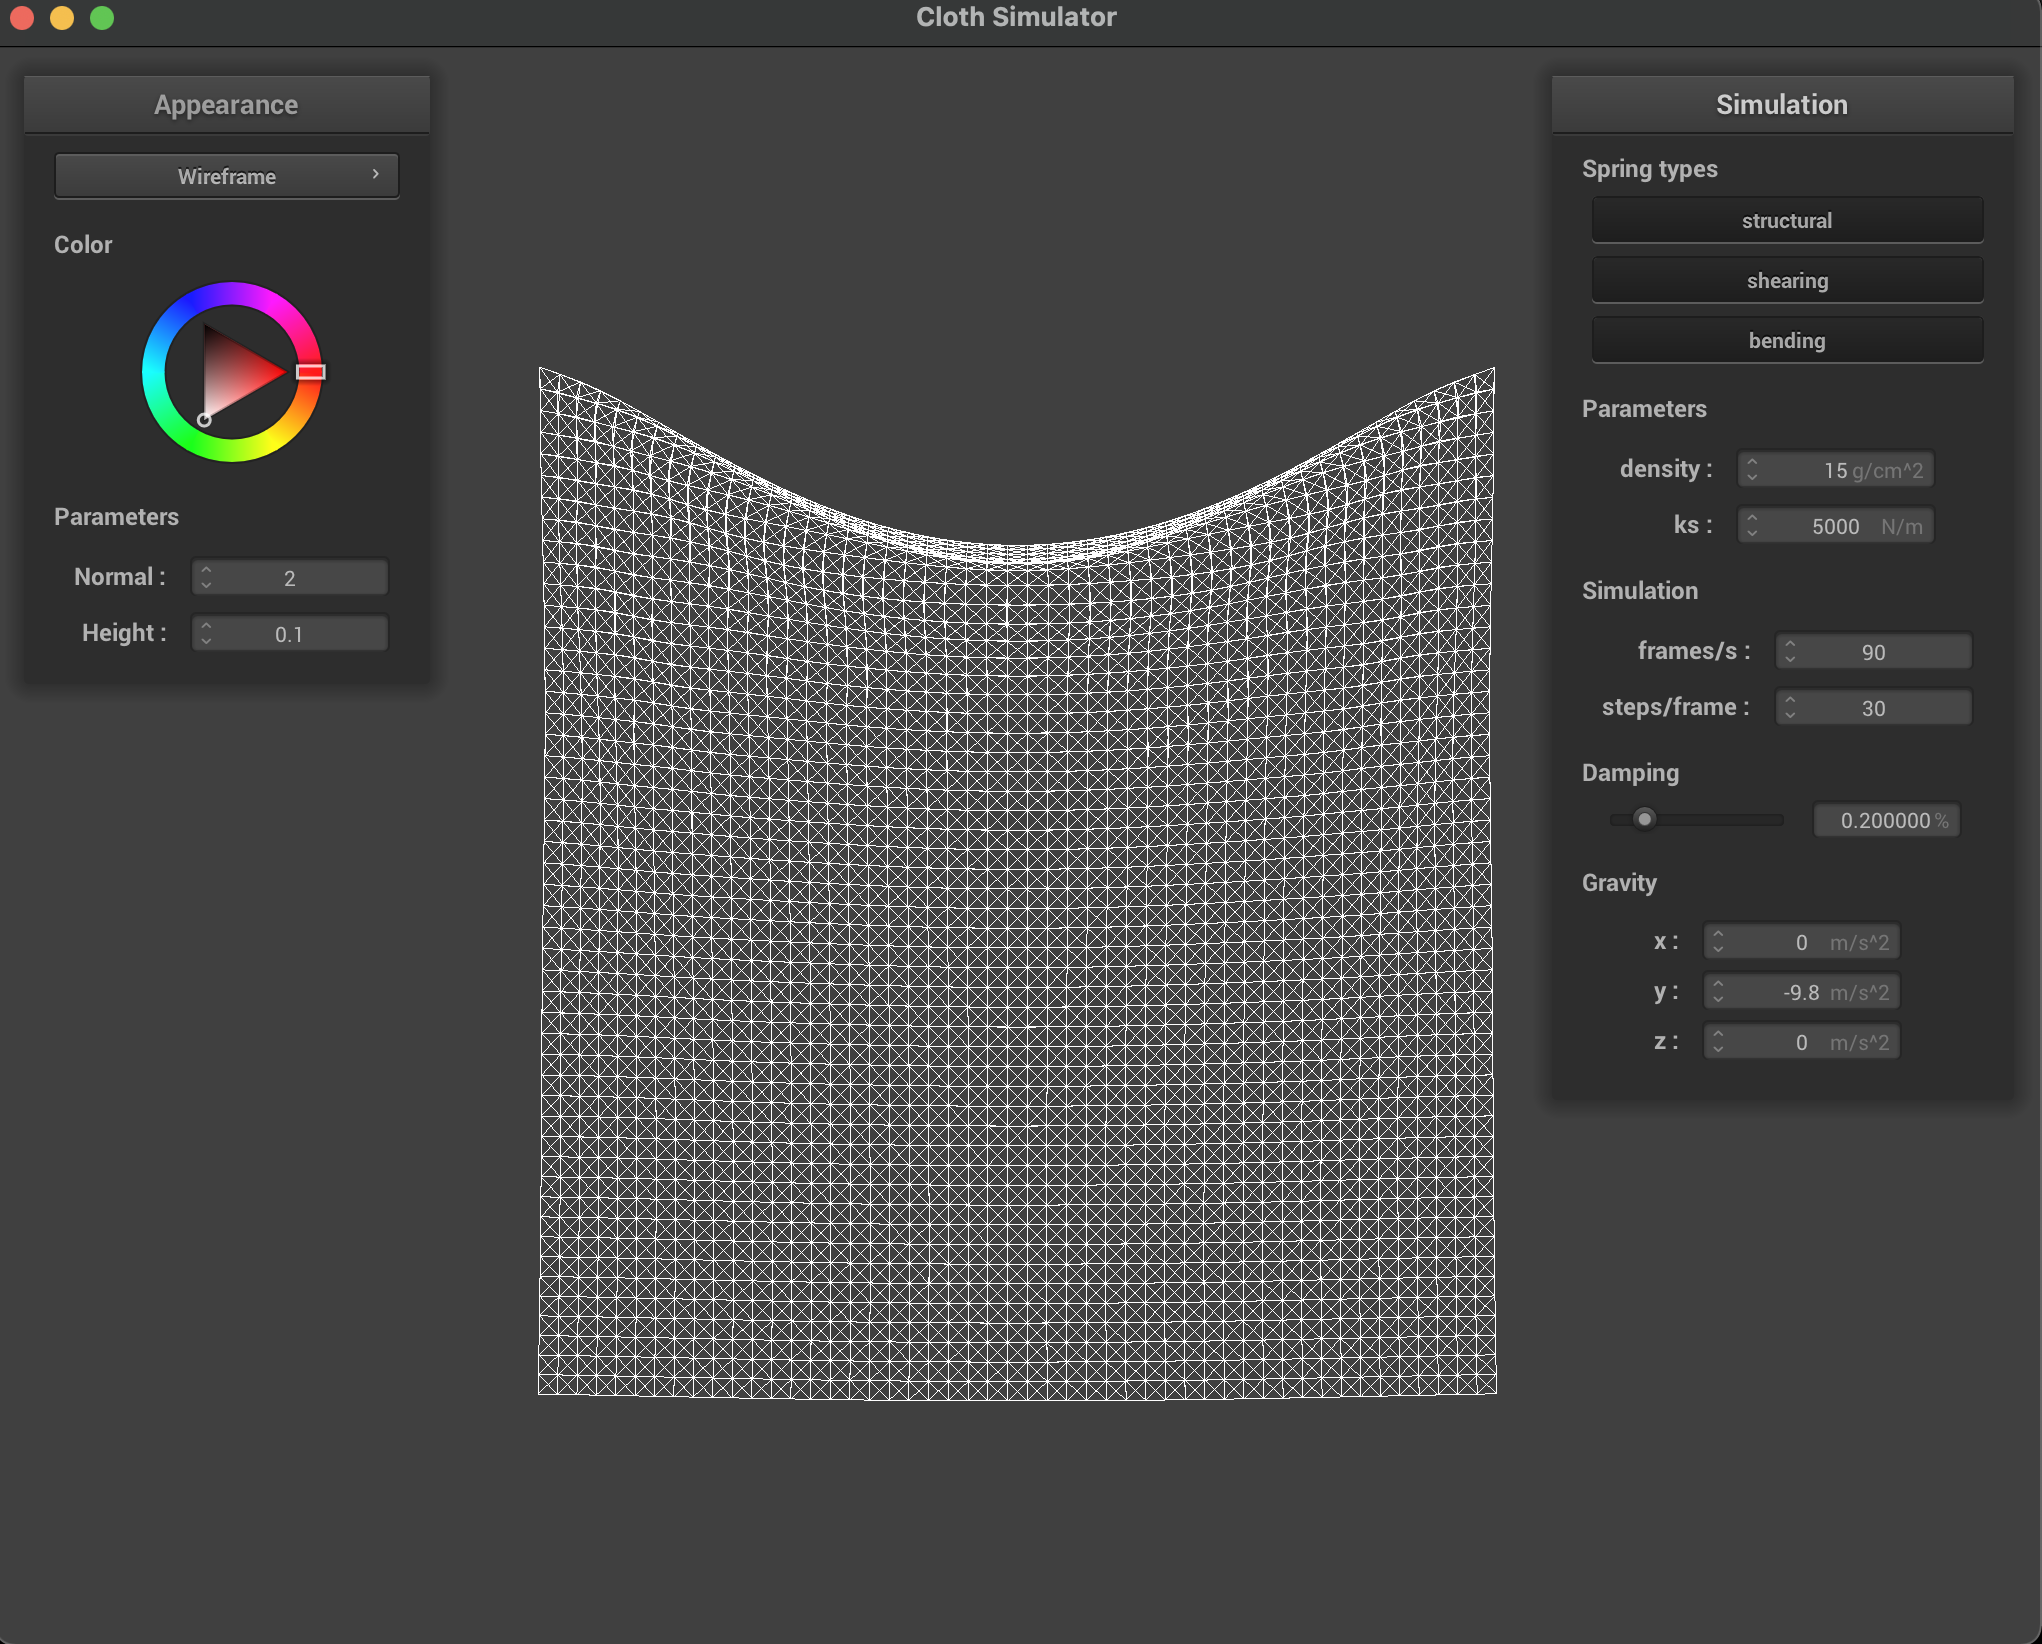Click the Simulation panel header
The image size is (2042, 1644).
pos(1781,104)
